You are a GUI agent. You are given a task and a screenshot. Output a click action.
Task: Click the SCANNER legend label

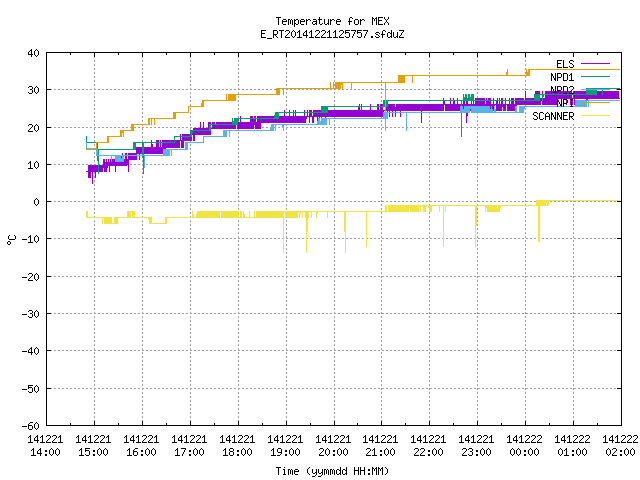tap(553, 116)
